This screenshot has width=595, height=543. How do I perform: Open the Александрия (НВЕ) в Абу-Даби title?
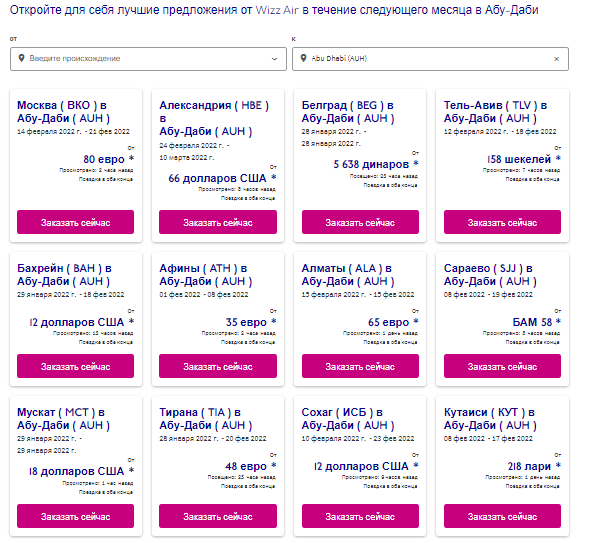tap(214, 118)
